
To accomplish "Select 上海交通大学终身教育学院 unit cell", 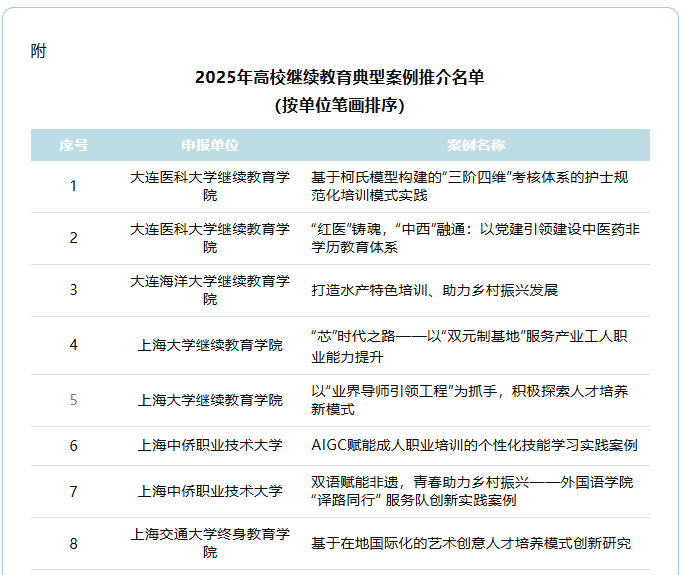I will (210, 543).
